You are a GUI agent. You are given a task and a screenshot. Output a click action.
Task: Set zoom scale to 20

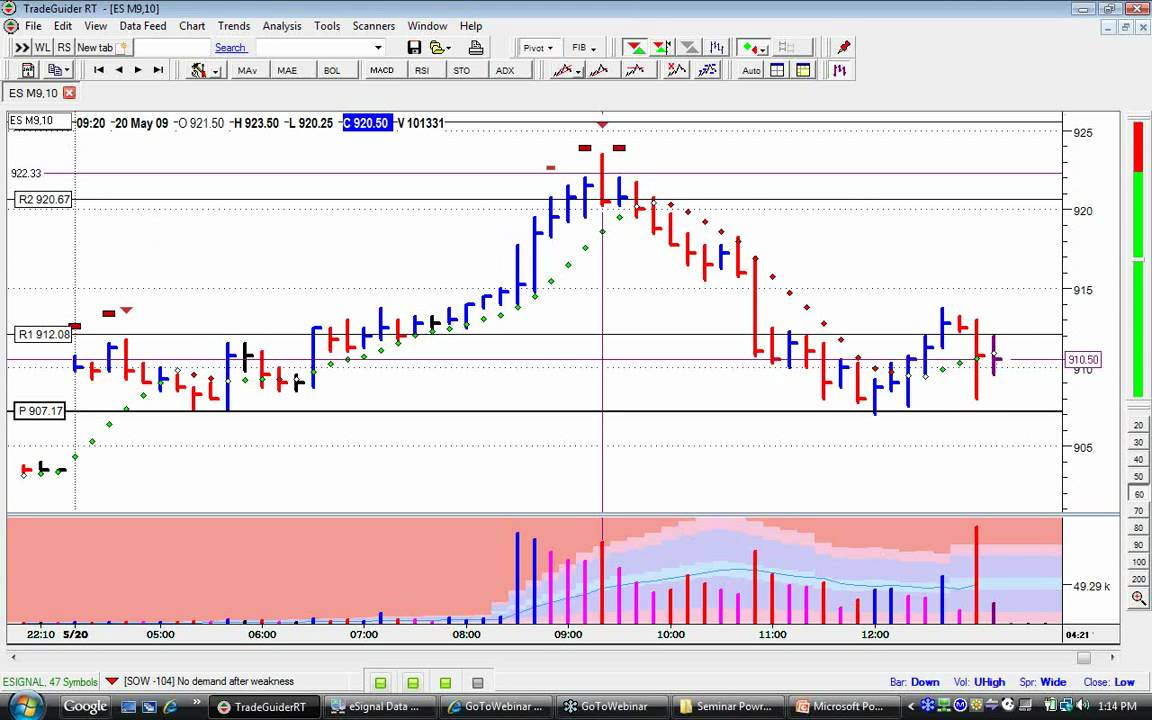tap(1138, 425)
